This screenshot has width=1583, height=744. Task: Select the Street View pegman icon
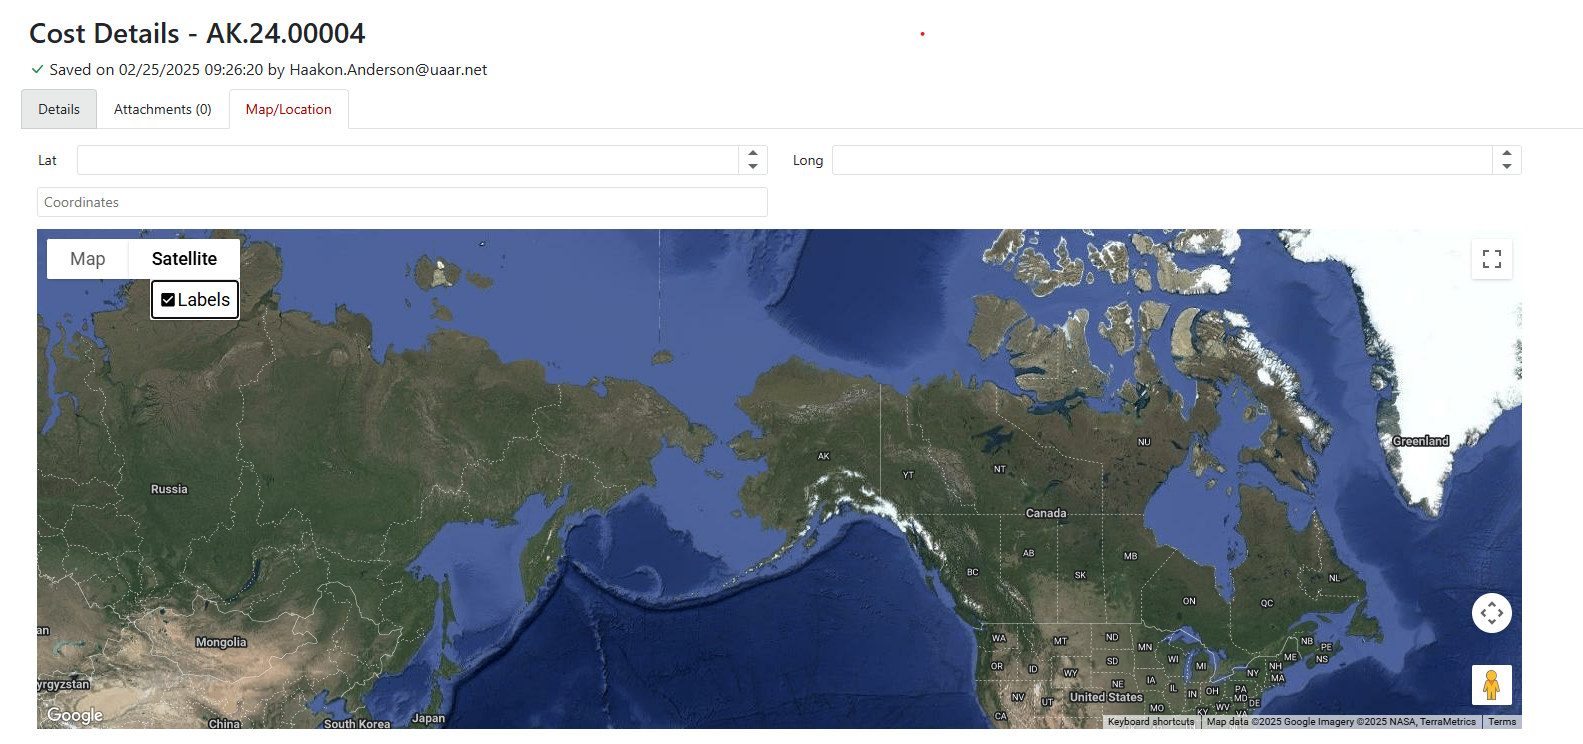click(x=1491, y=685)
